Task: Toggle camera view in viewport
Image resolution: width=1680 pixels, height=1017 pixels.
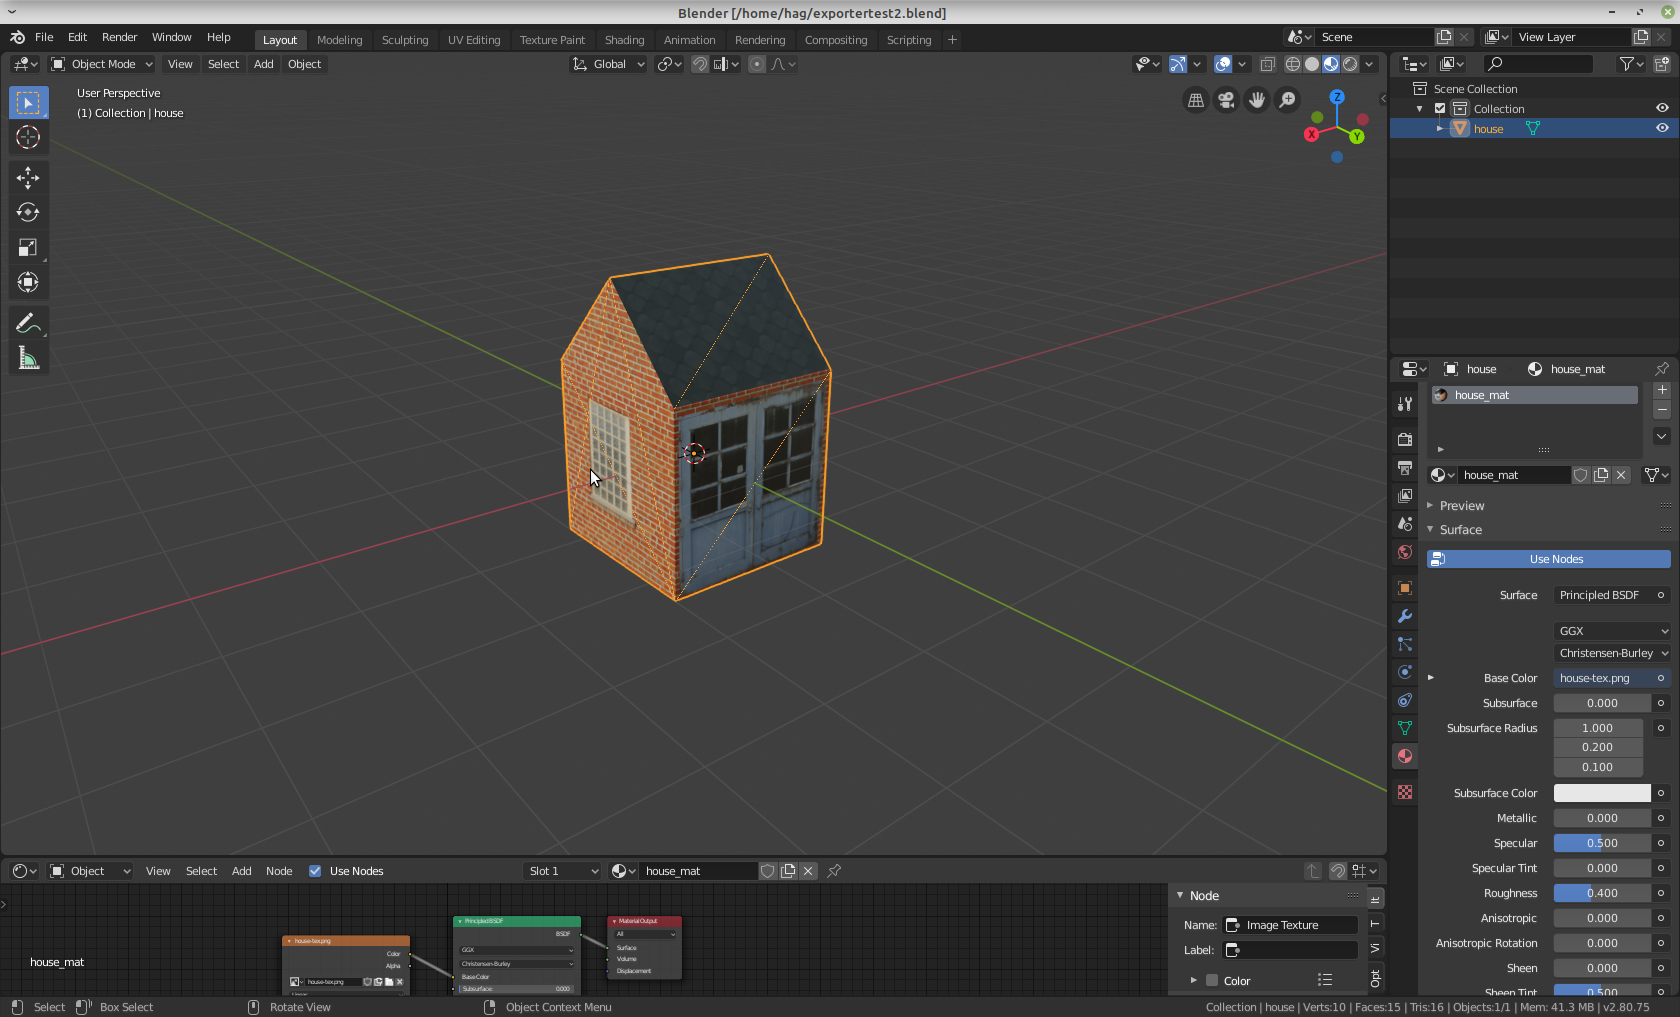Action: pyautogui.click(x=1226, y=100)
